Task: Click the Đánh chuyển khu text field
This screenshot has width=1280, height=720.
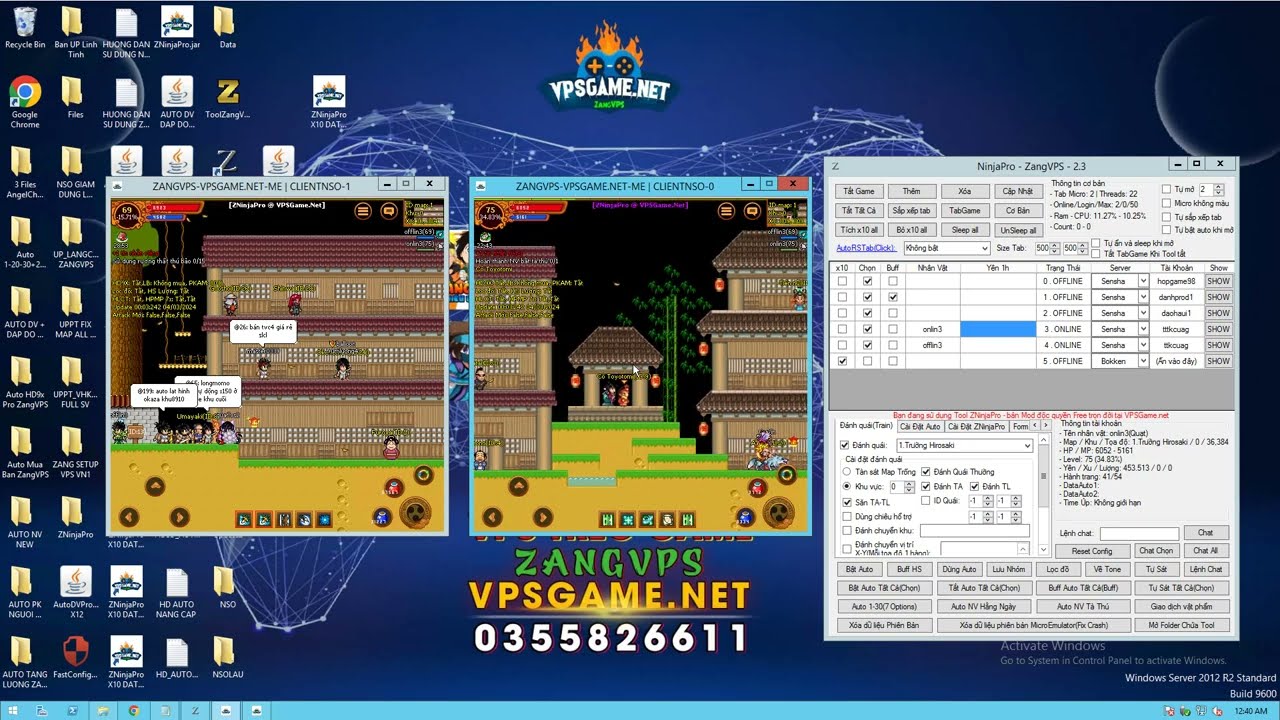Action: 974,531
